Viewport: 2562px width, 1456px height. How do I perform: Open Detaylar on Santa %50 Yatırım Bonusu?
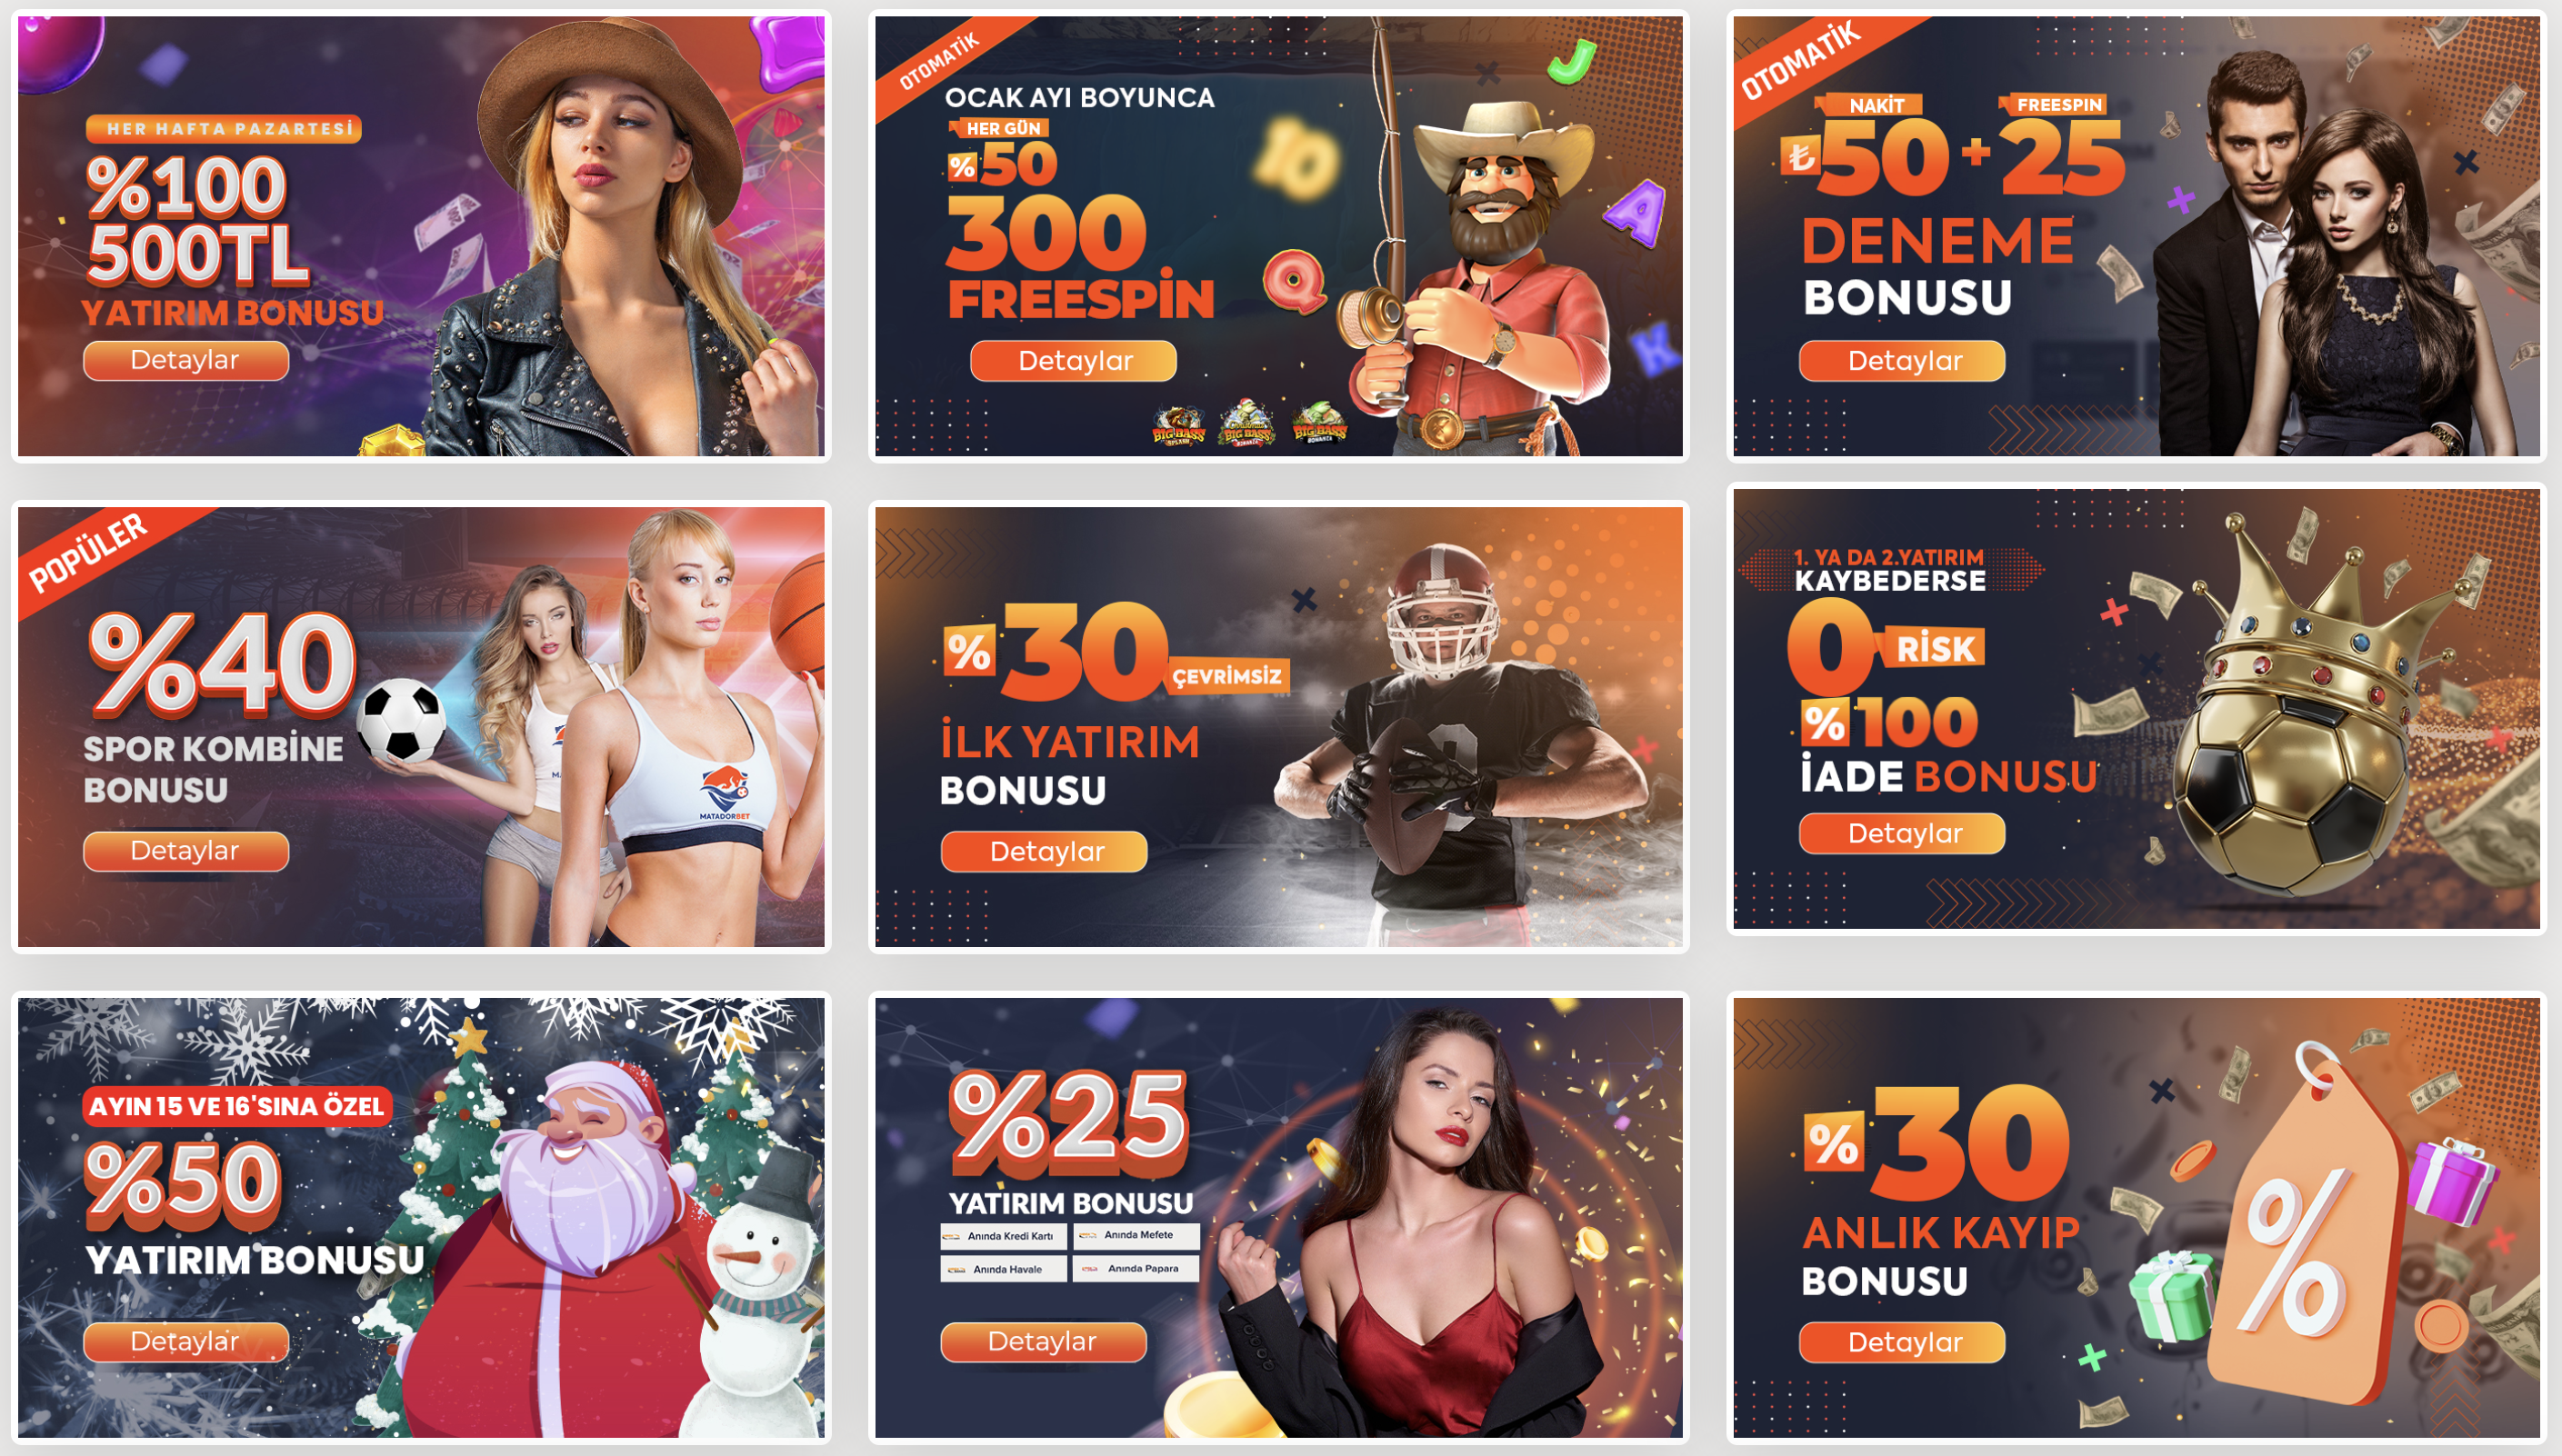(186, 1342)
